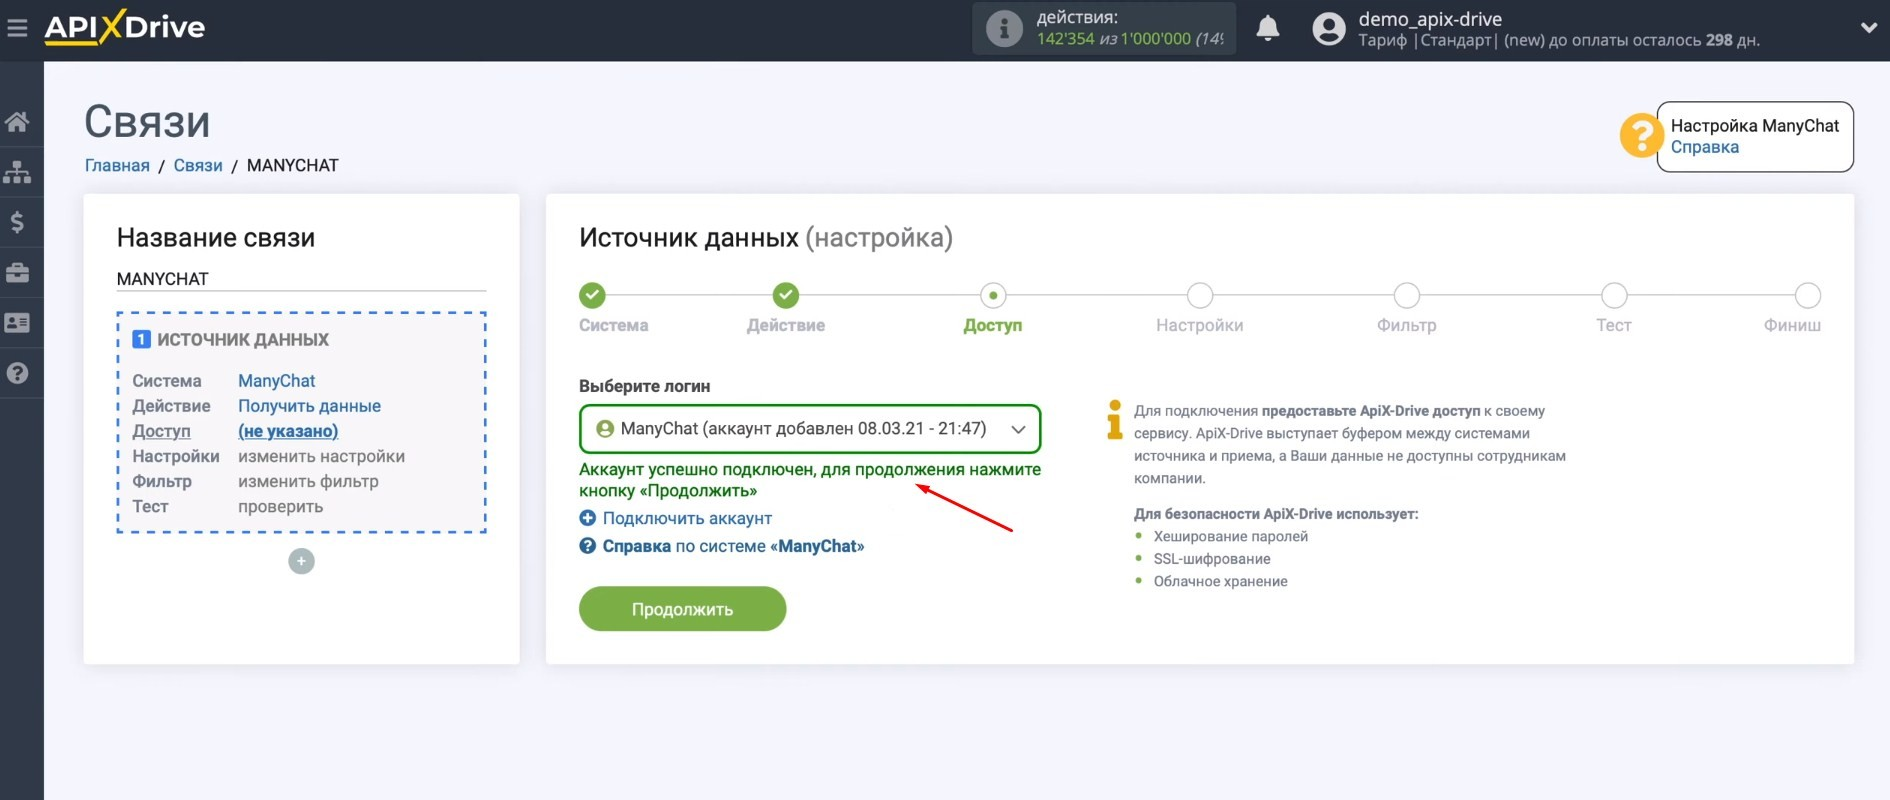Viewport: 1890px width, 800px height.
Task: Click изменить настройки
Action: pos(321,456)
